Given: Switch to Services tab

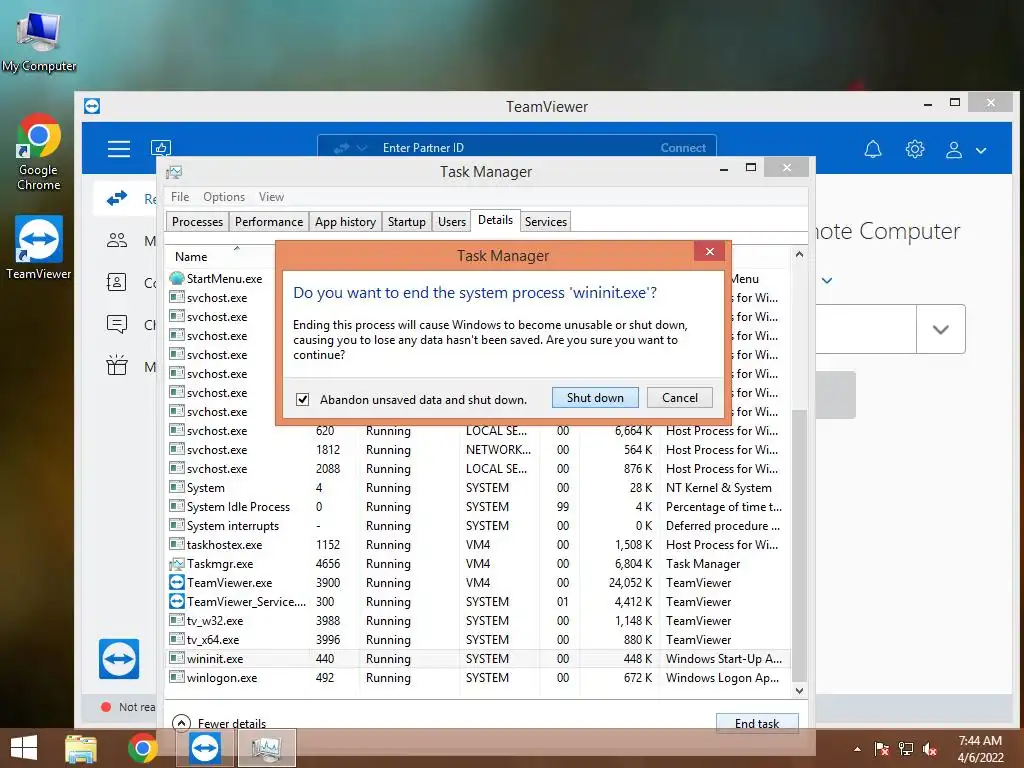Looking at the screenshot, I should (545, 221).
